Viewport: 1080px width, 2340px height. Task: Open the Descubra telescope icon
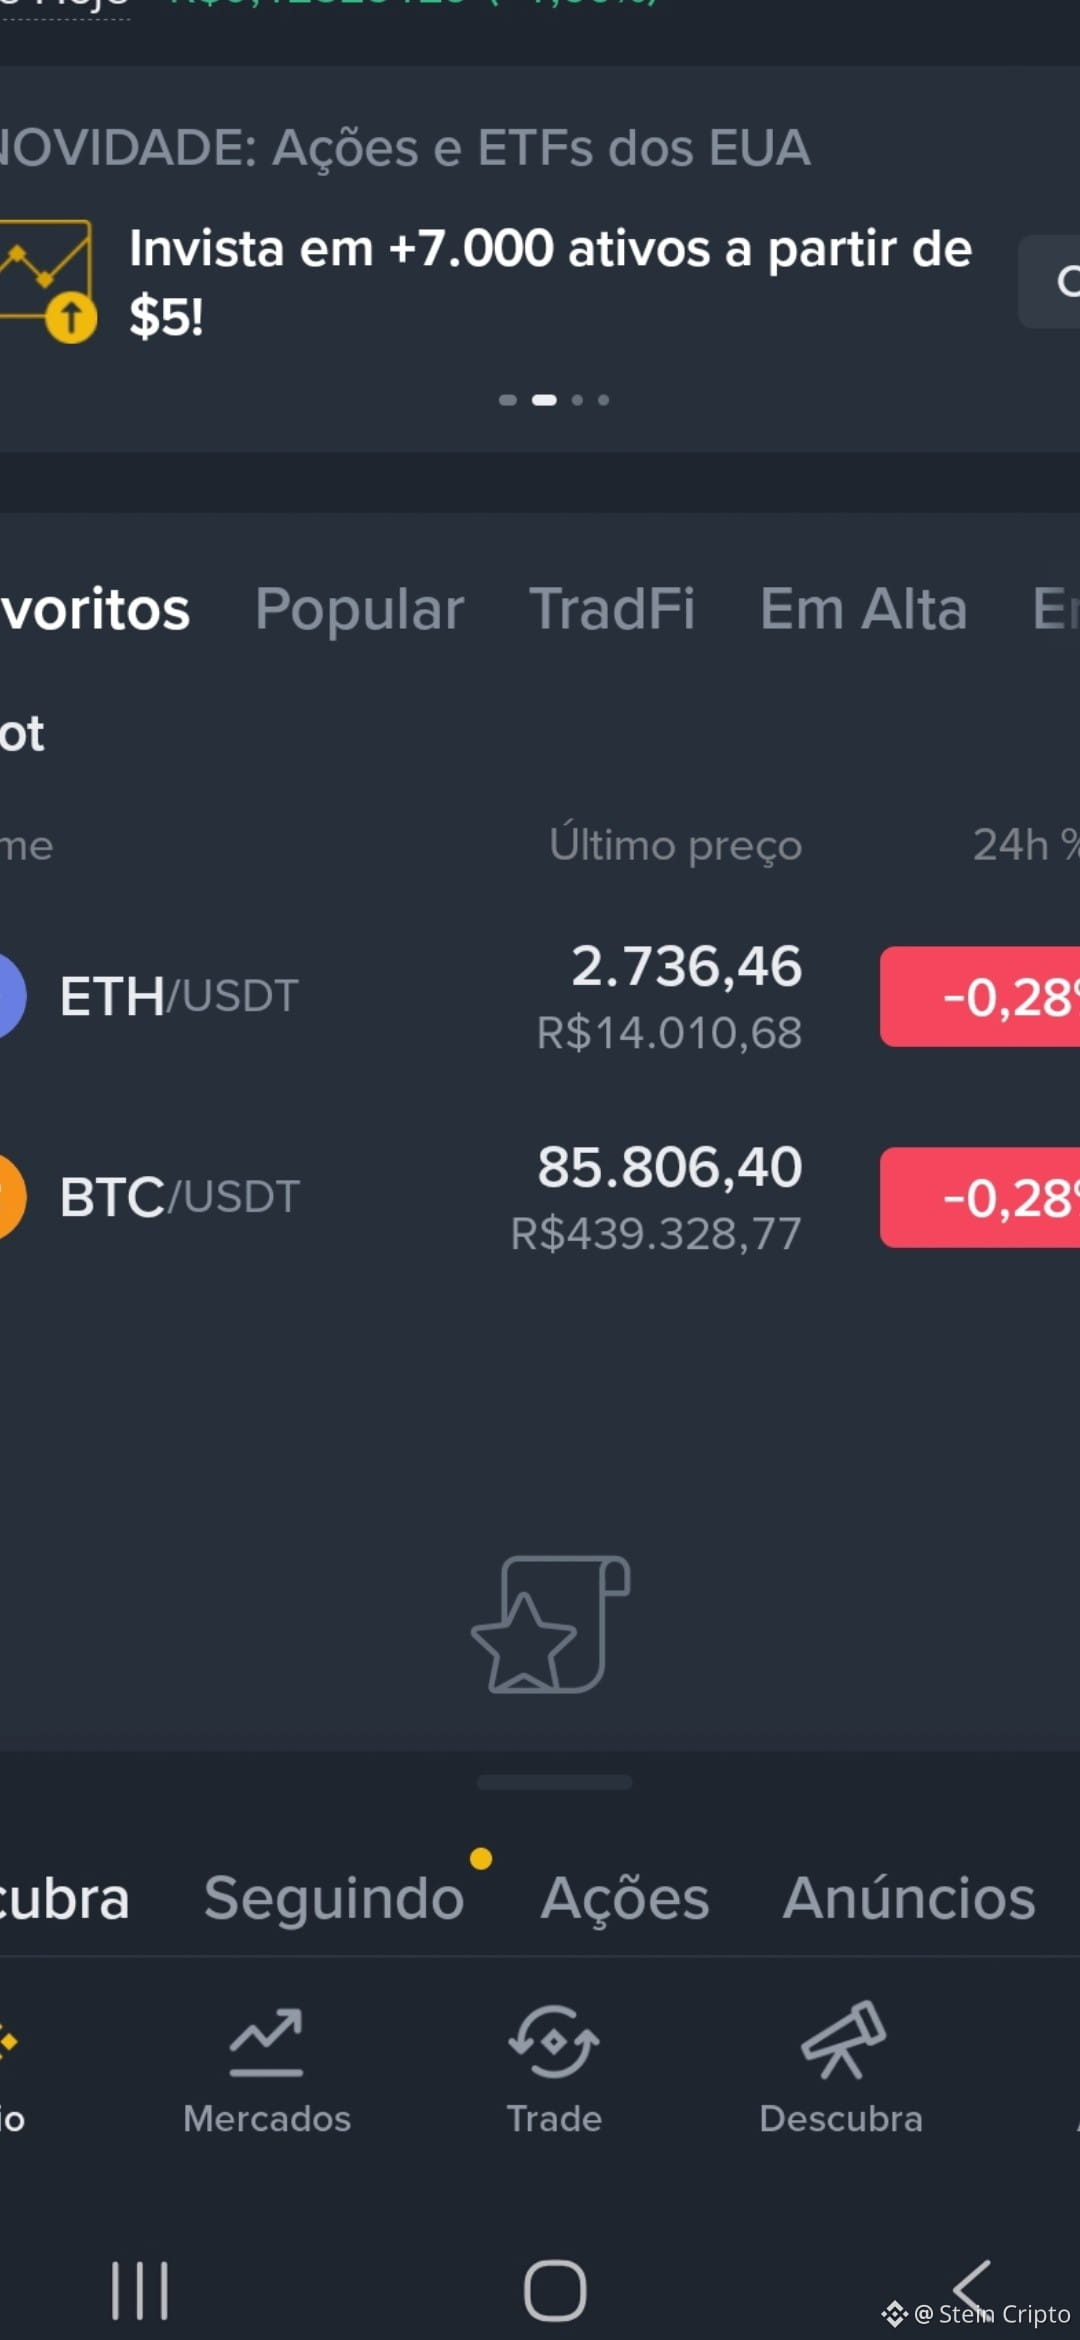click(842, 2040)
